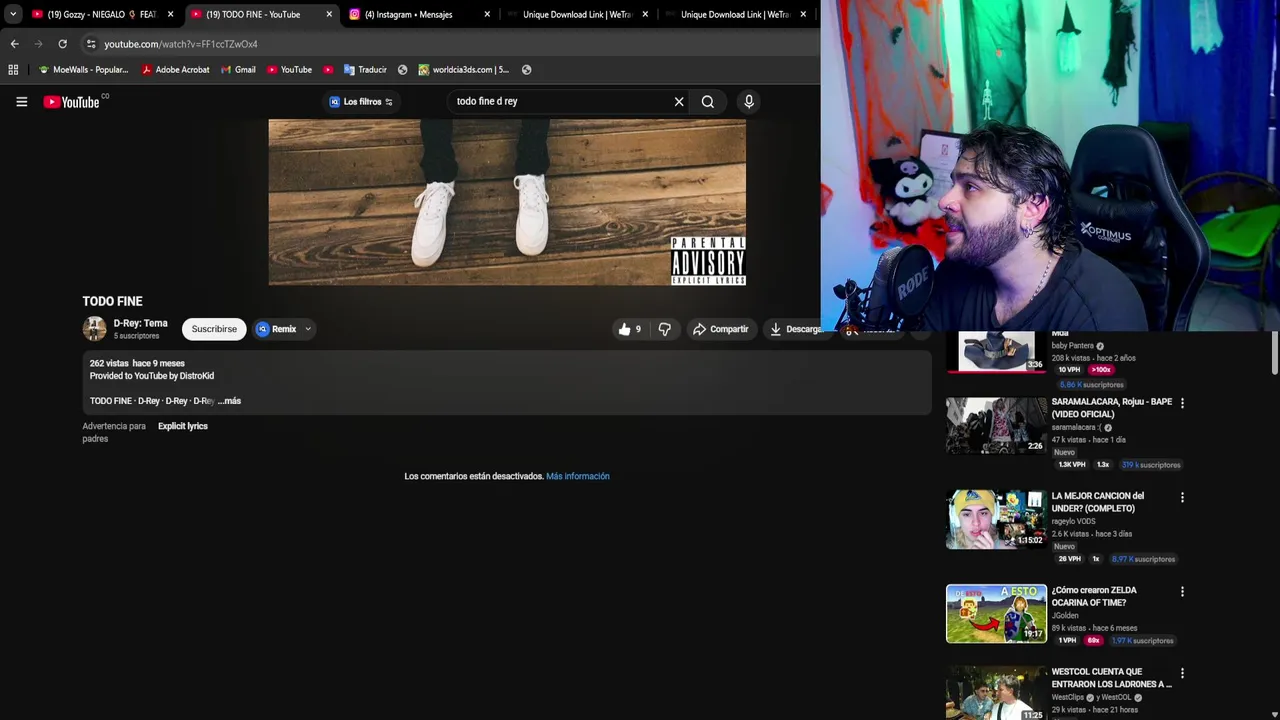Screen dimensions: 1280x720
Task: Click the browser forward arrow
Action: coord(38,44)
